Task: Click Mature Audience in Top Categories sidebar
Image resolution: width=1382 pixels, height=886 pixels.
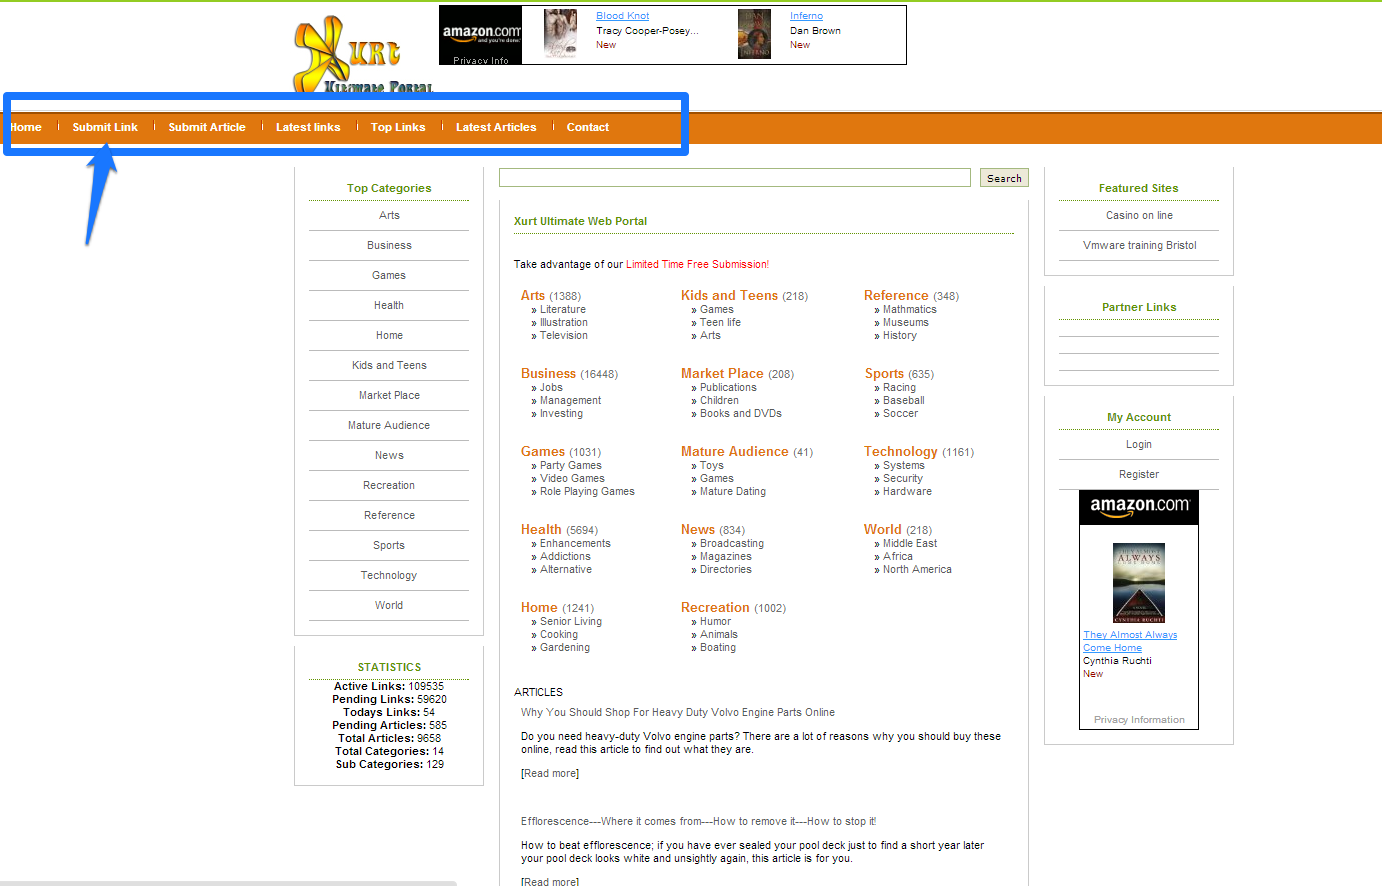Action: 389,426
